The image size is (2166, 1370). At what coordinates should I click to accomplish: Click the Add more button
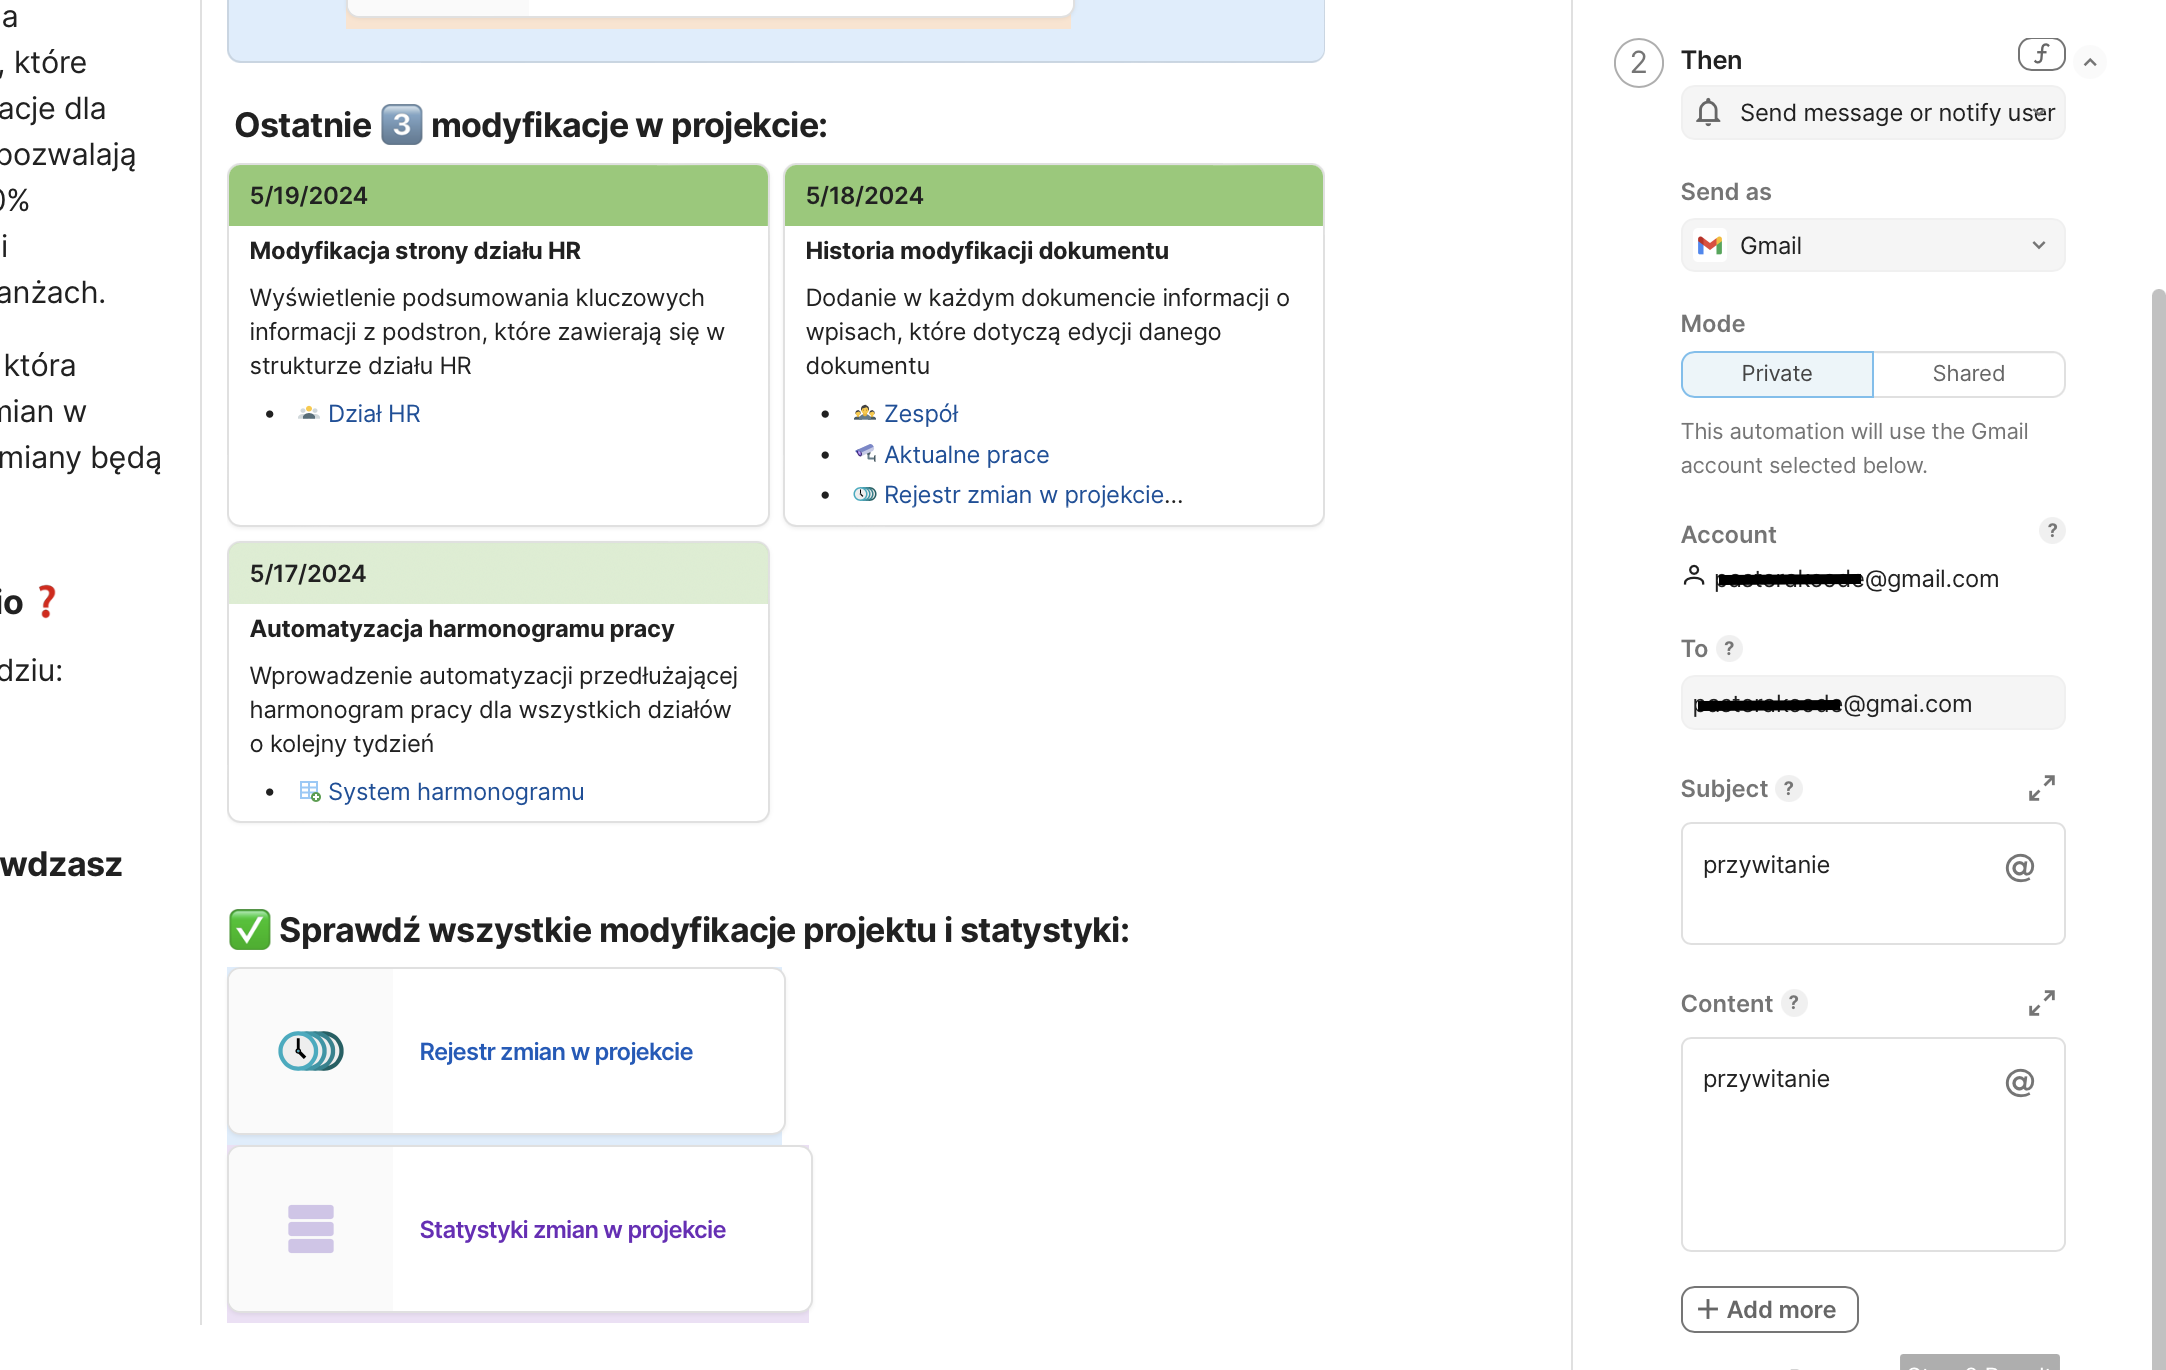point(1769,1310)
